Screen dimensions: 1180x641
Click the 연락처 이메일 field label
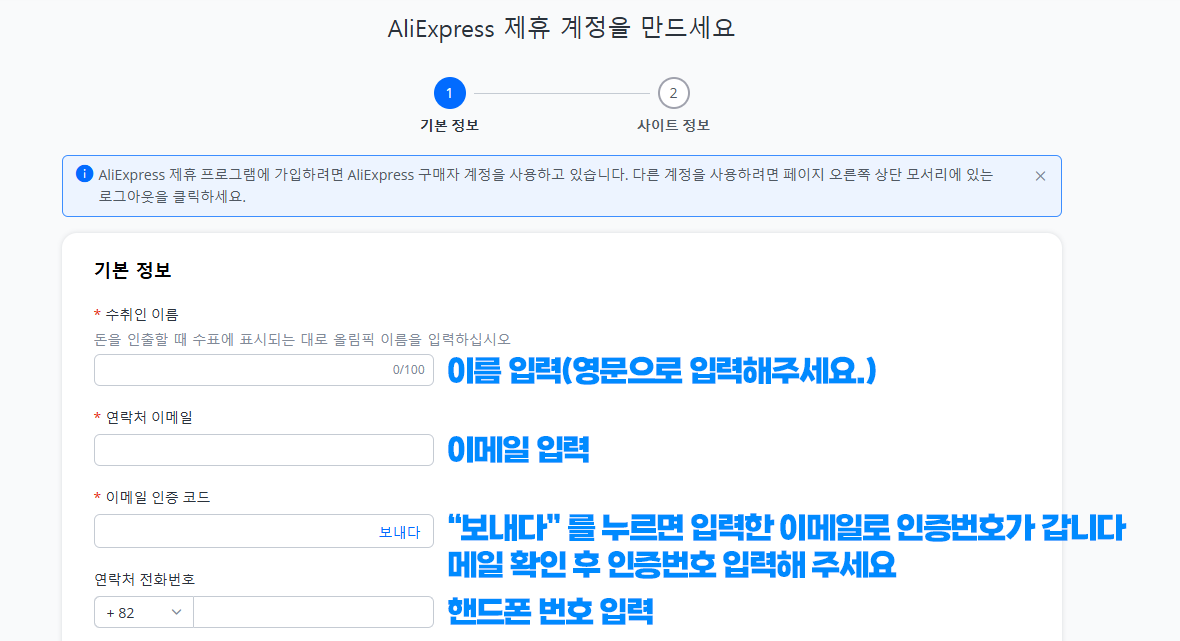pyautogui.click(x=149, y=418)
